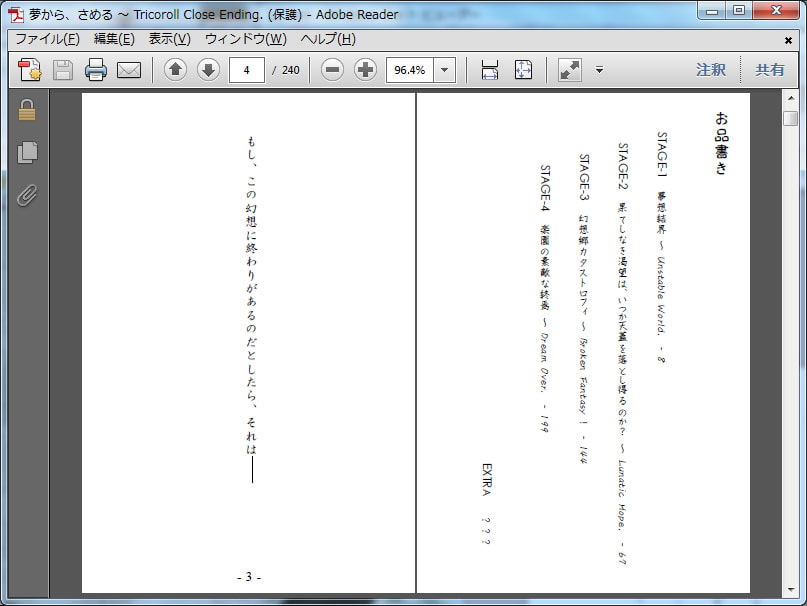Switch to read mode with diagonal arrows icon
The image size is (807, 606).
pyautogui.click(x=569, y=70)
